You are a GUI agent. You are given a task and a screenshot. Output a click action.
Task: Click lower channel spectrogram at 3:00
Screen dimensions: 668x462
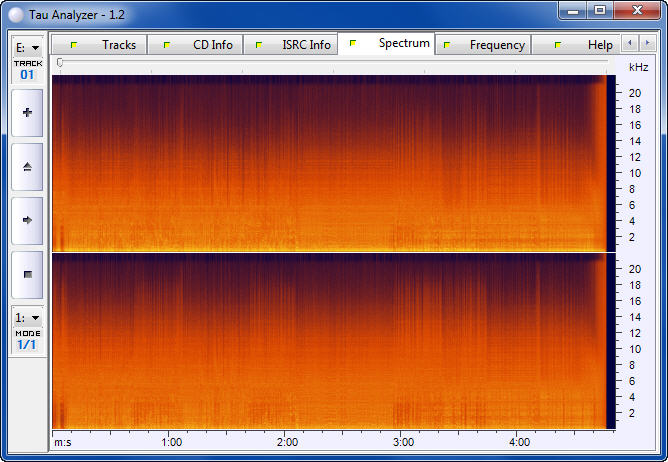click(x=403, y=341)
